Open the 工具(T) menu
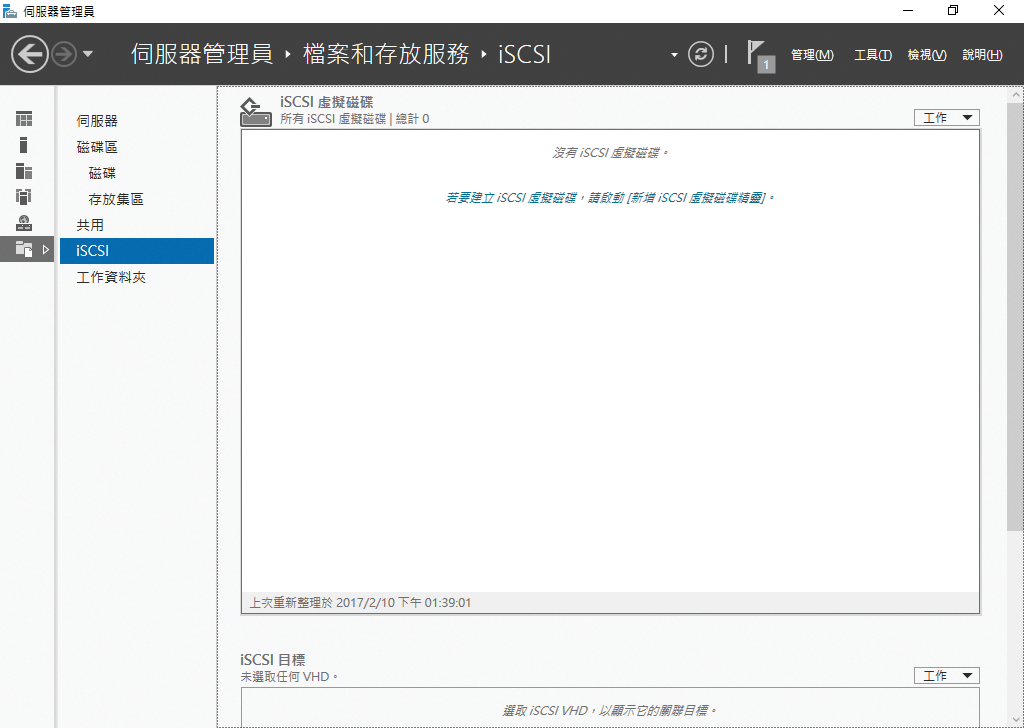 point(872,55)
